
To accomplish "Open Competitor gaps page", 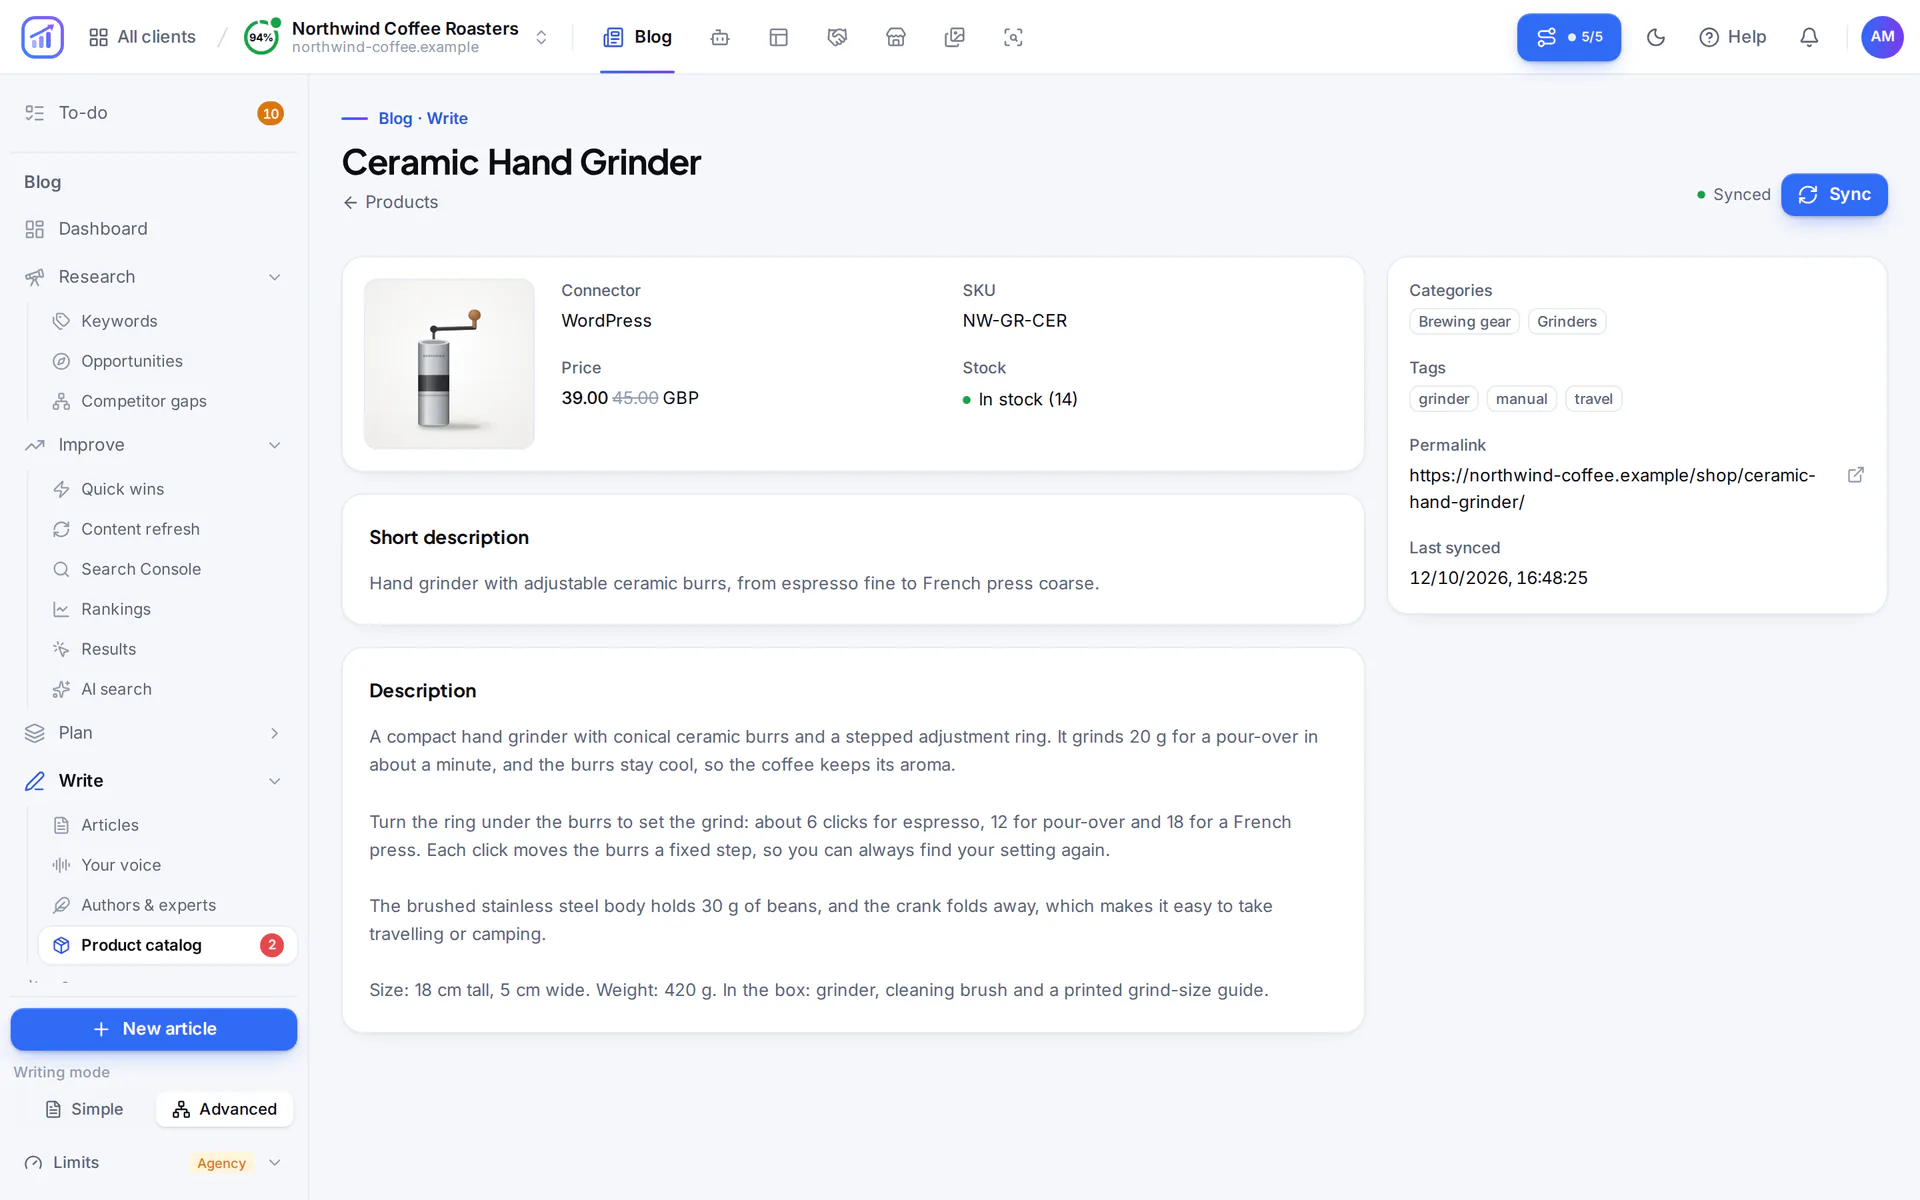I will (x=168, y=401).
